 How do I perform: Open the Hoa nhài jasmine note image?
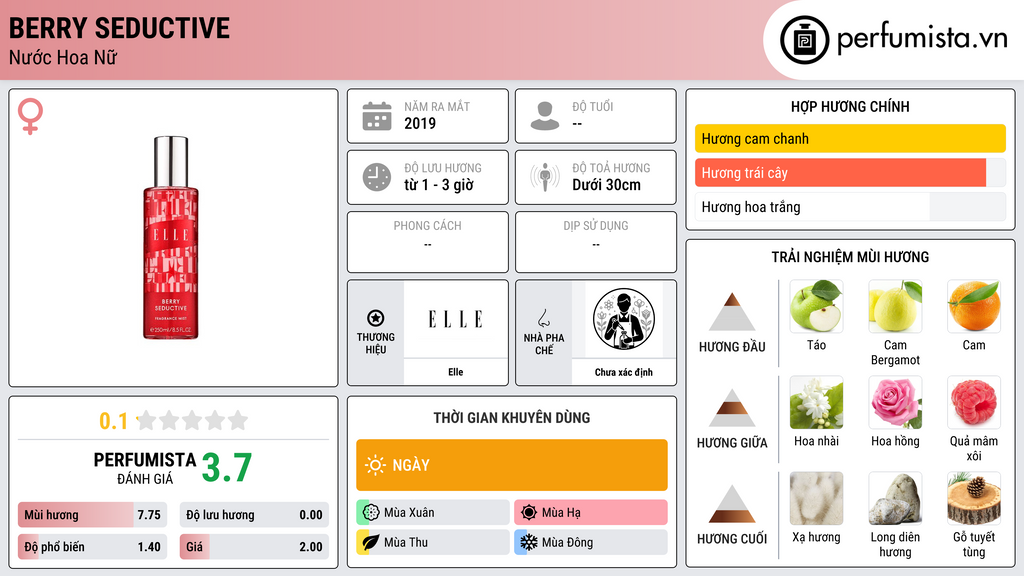click(816, 402)
